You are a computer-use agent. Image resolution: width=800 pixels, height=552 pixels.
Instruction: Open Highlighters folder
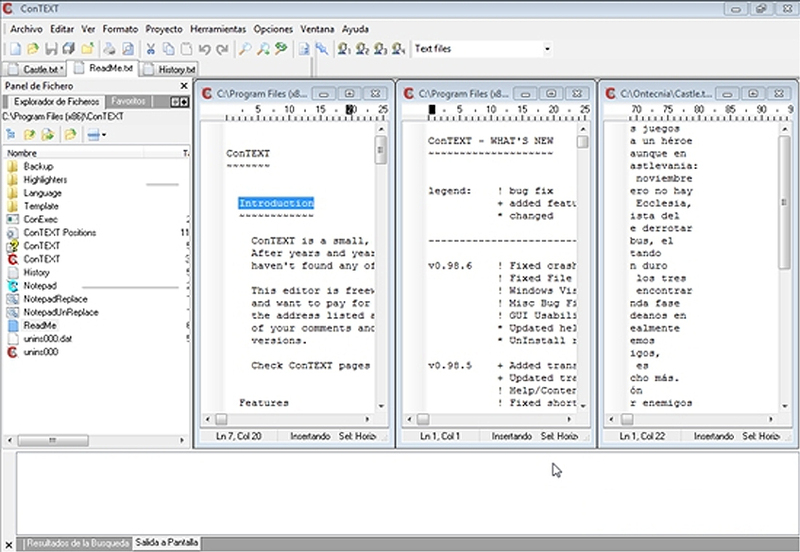45,180
